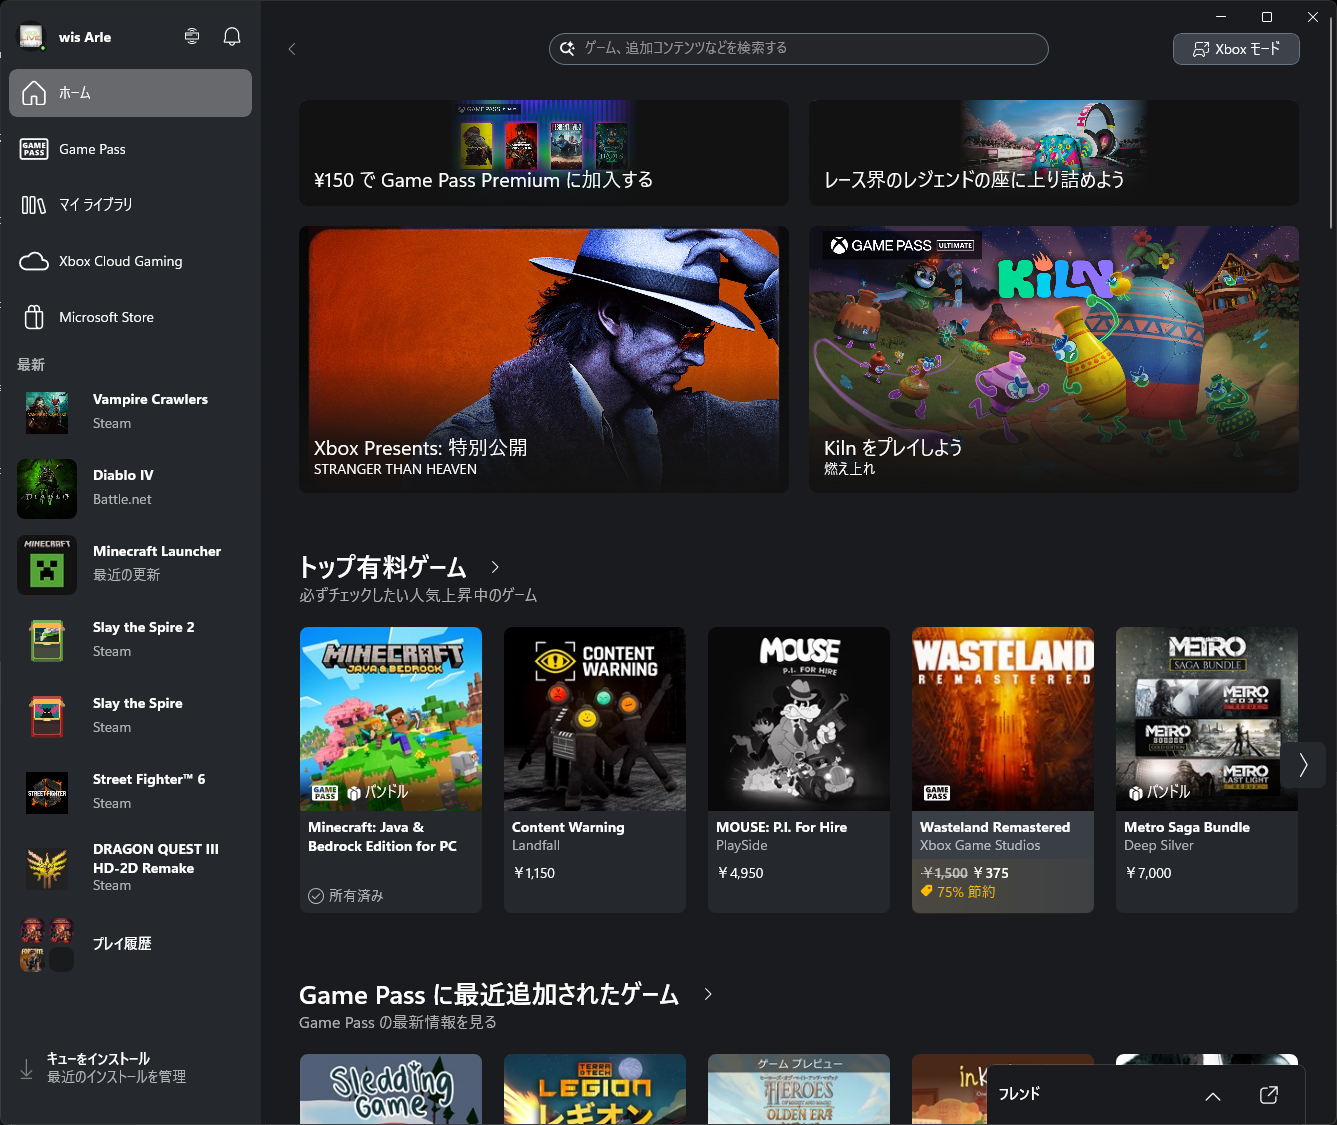Open the トップ有料ゲーム heading
The image size is (1337, 1125).
pos(383,567)
